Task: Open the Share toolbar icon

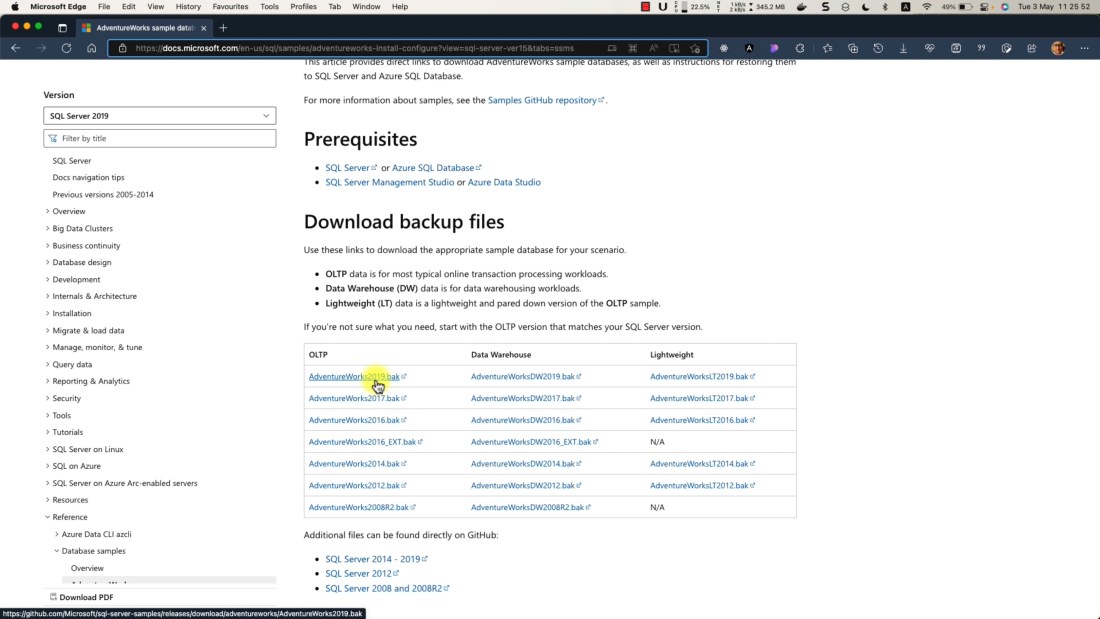Action: (1032, 48)
